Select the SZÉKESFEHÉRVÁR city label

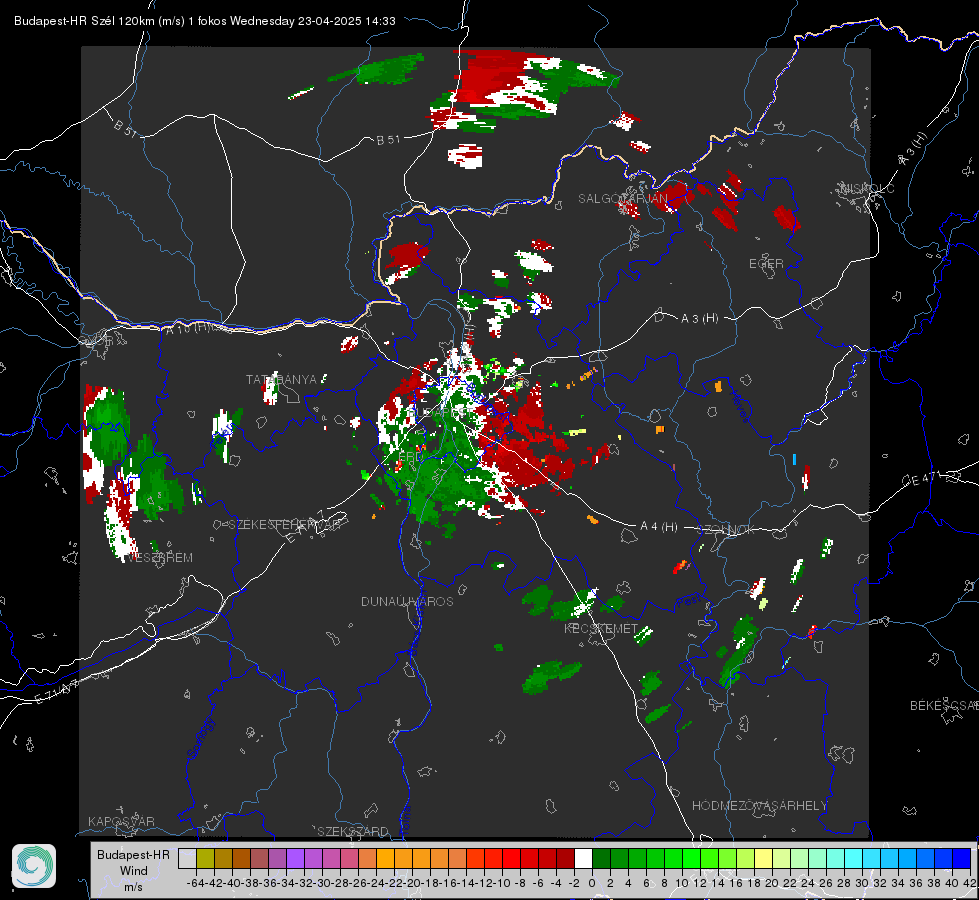(287, 525)
